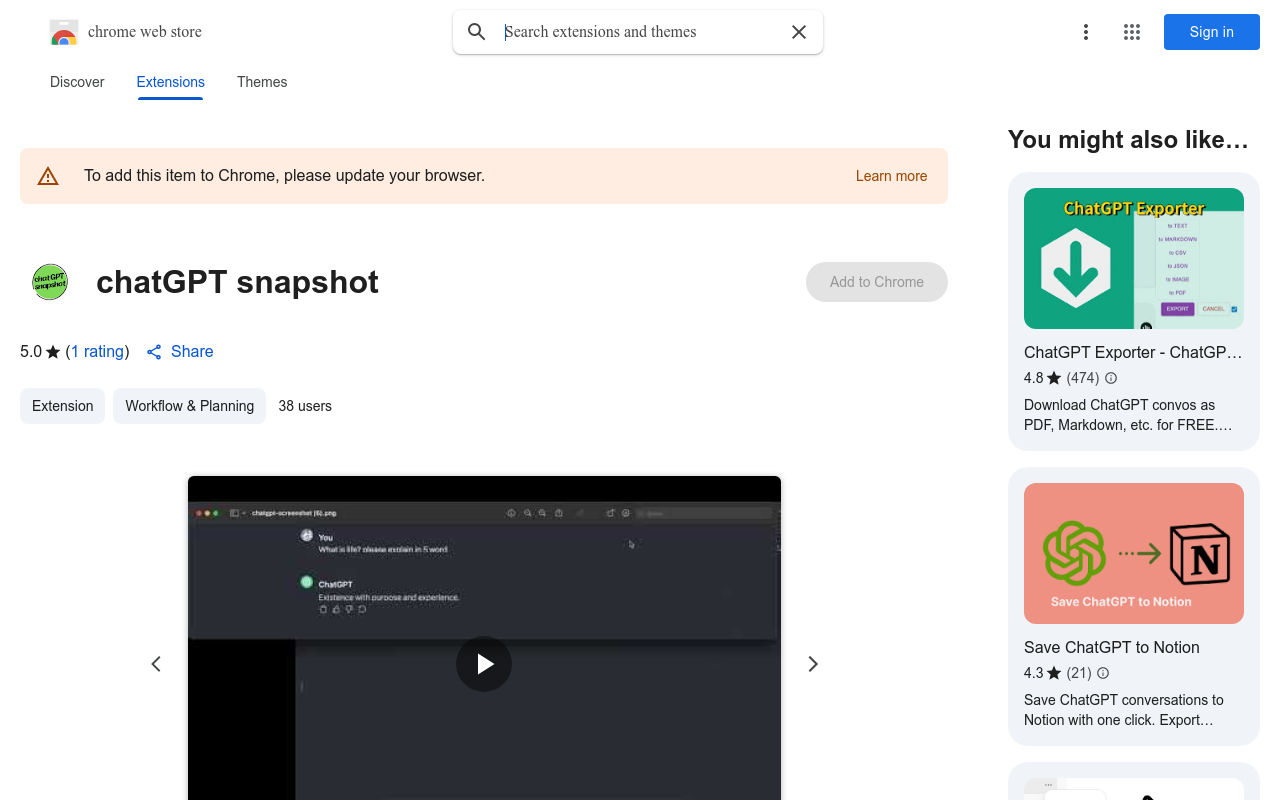Open the ChatGPT Exporter title
Viewport: 1280px width, 800px height.
(1134, 352)
